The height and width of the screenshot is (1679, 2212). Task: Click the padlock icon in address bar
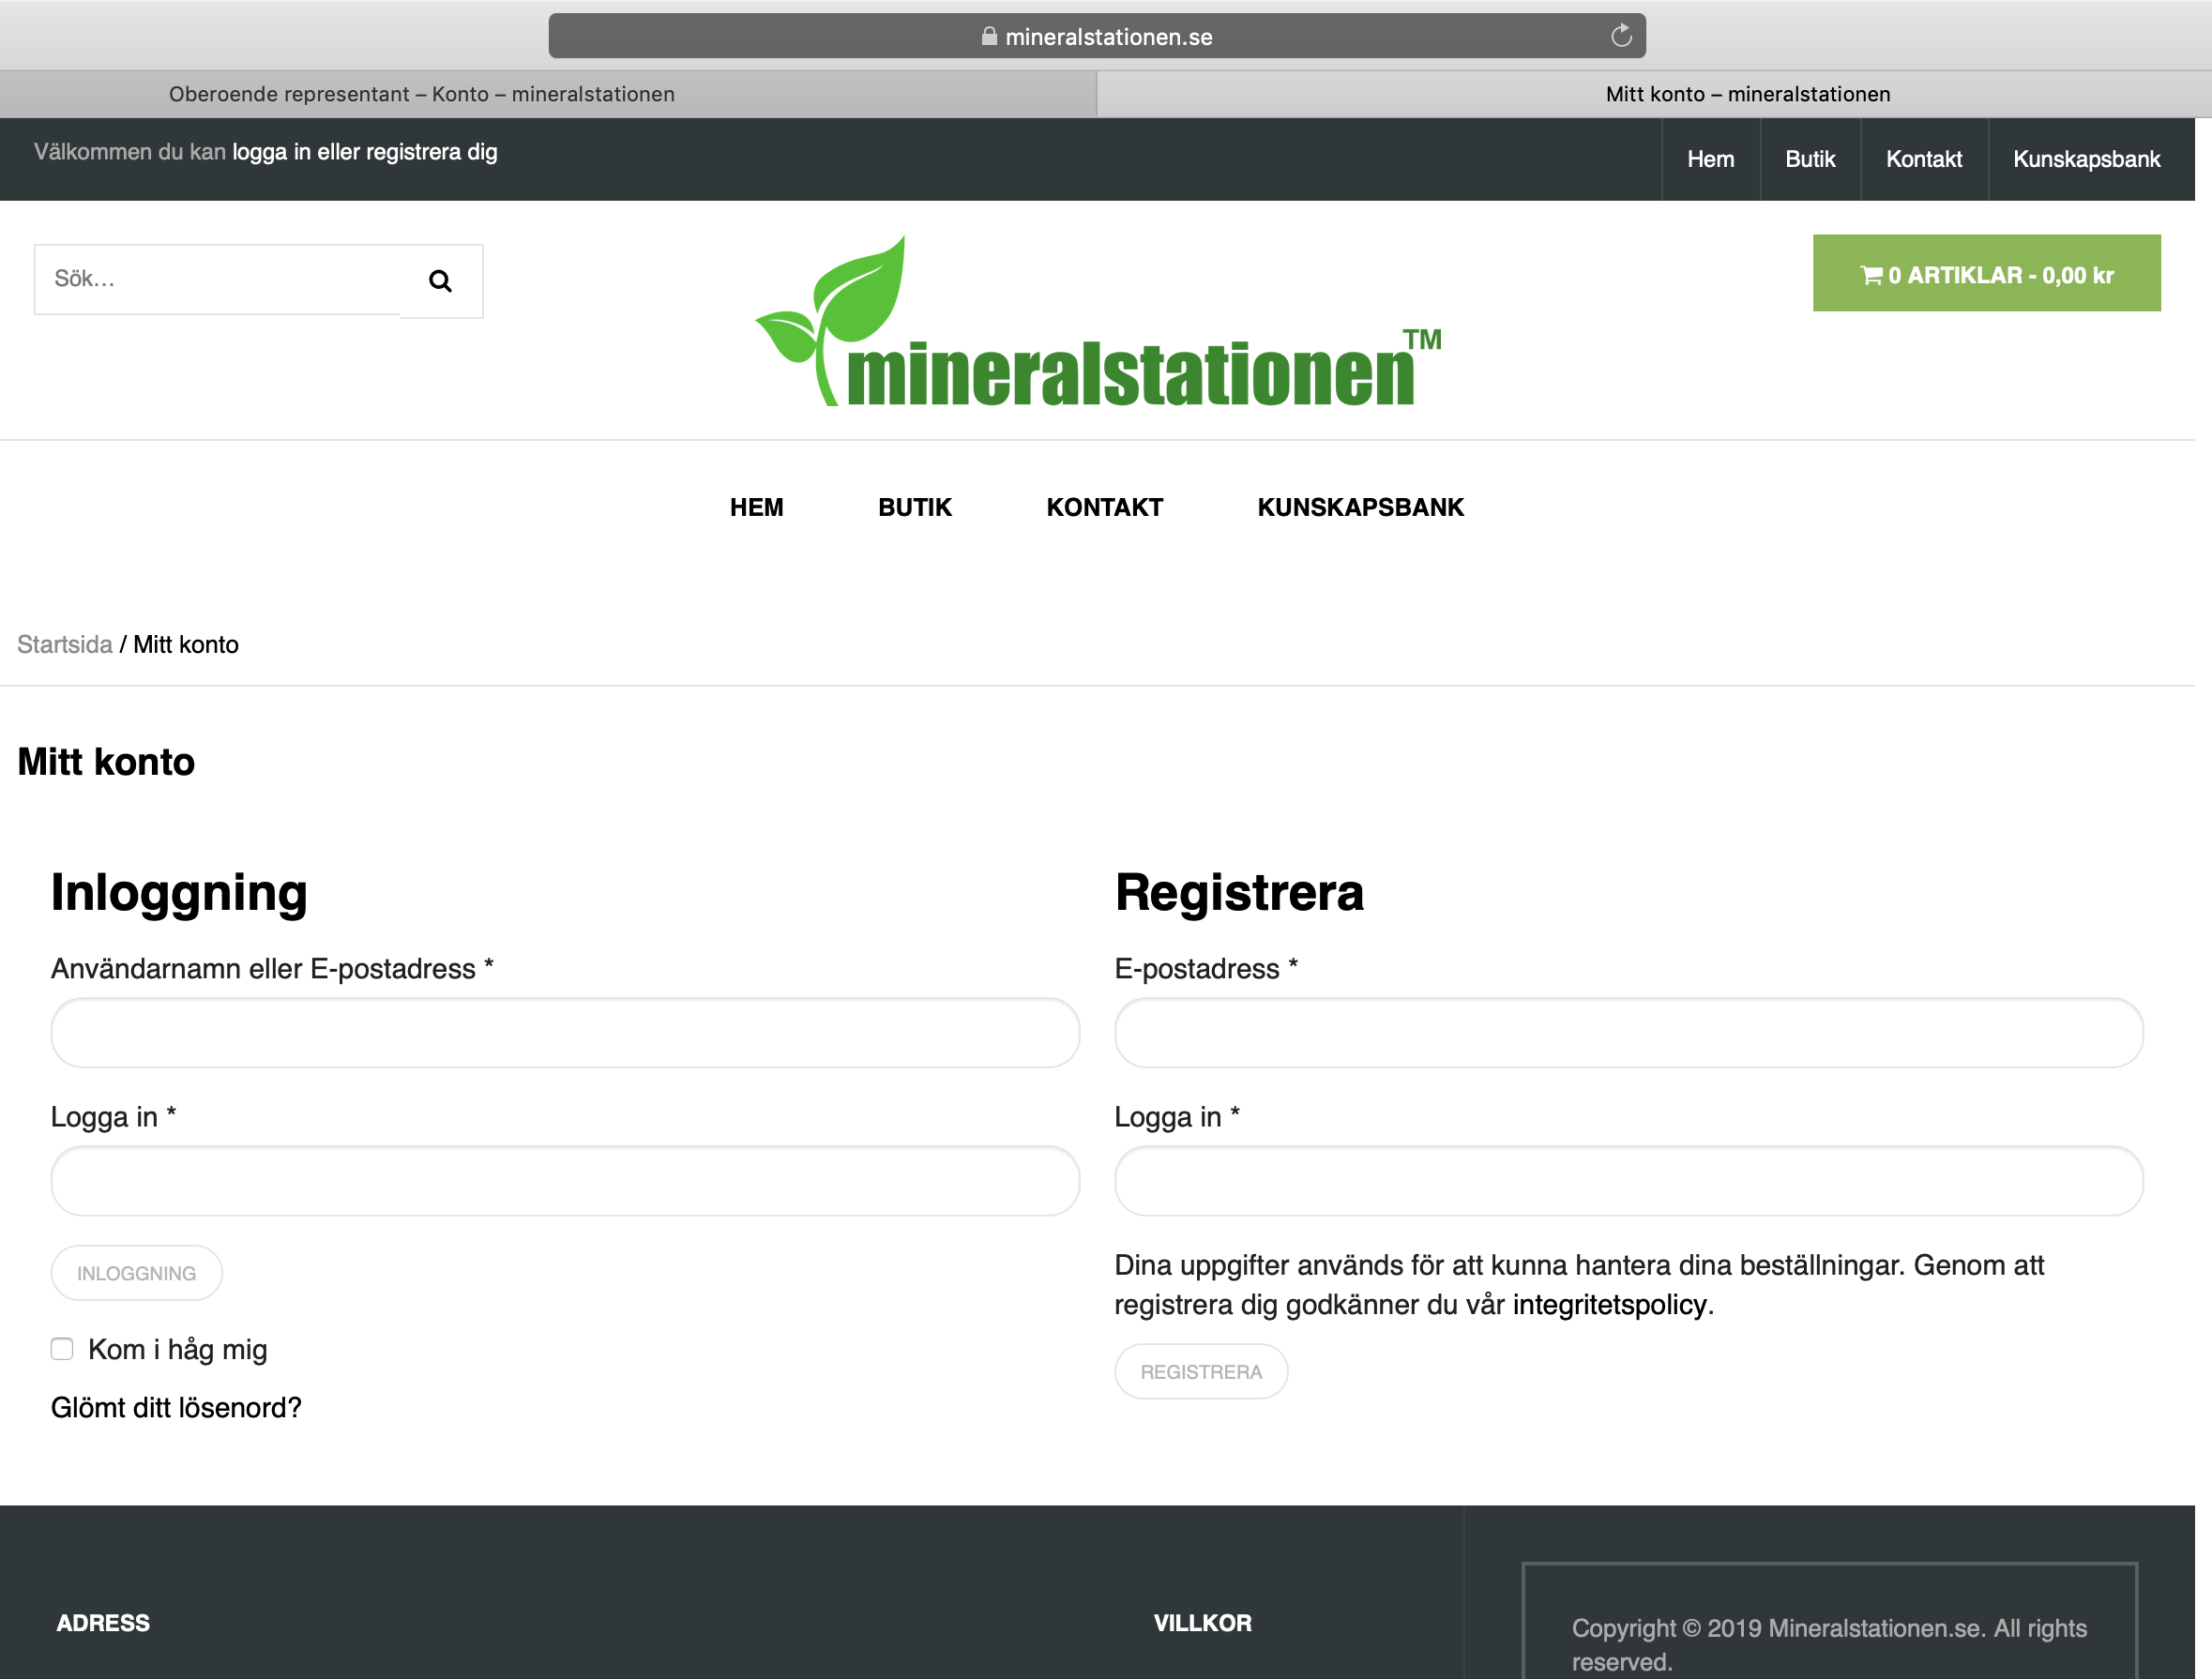988,36
